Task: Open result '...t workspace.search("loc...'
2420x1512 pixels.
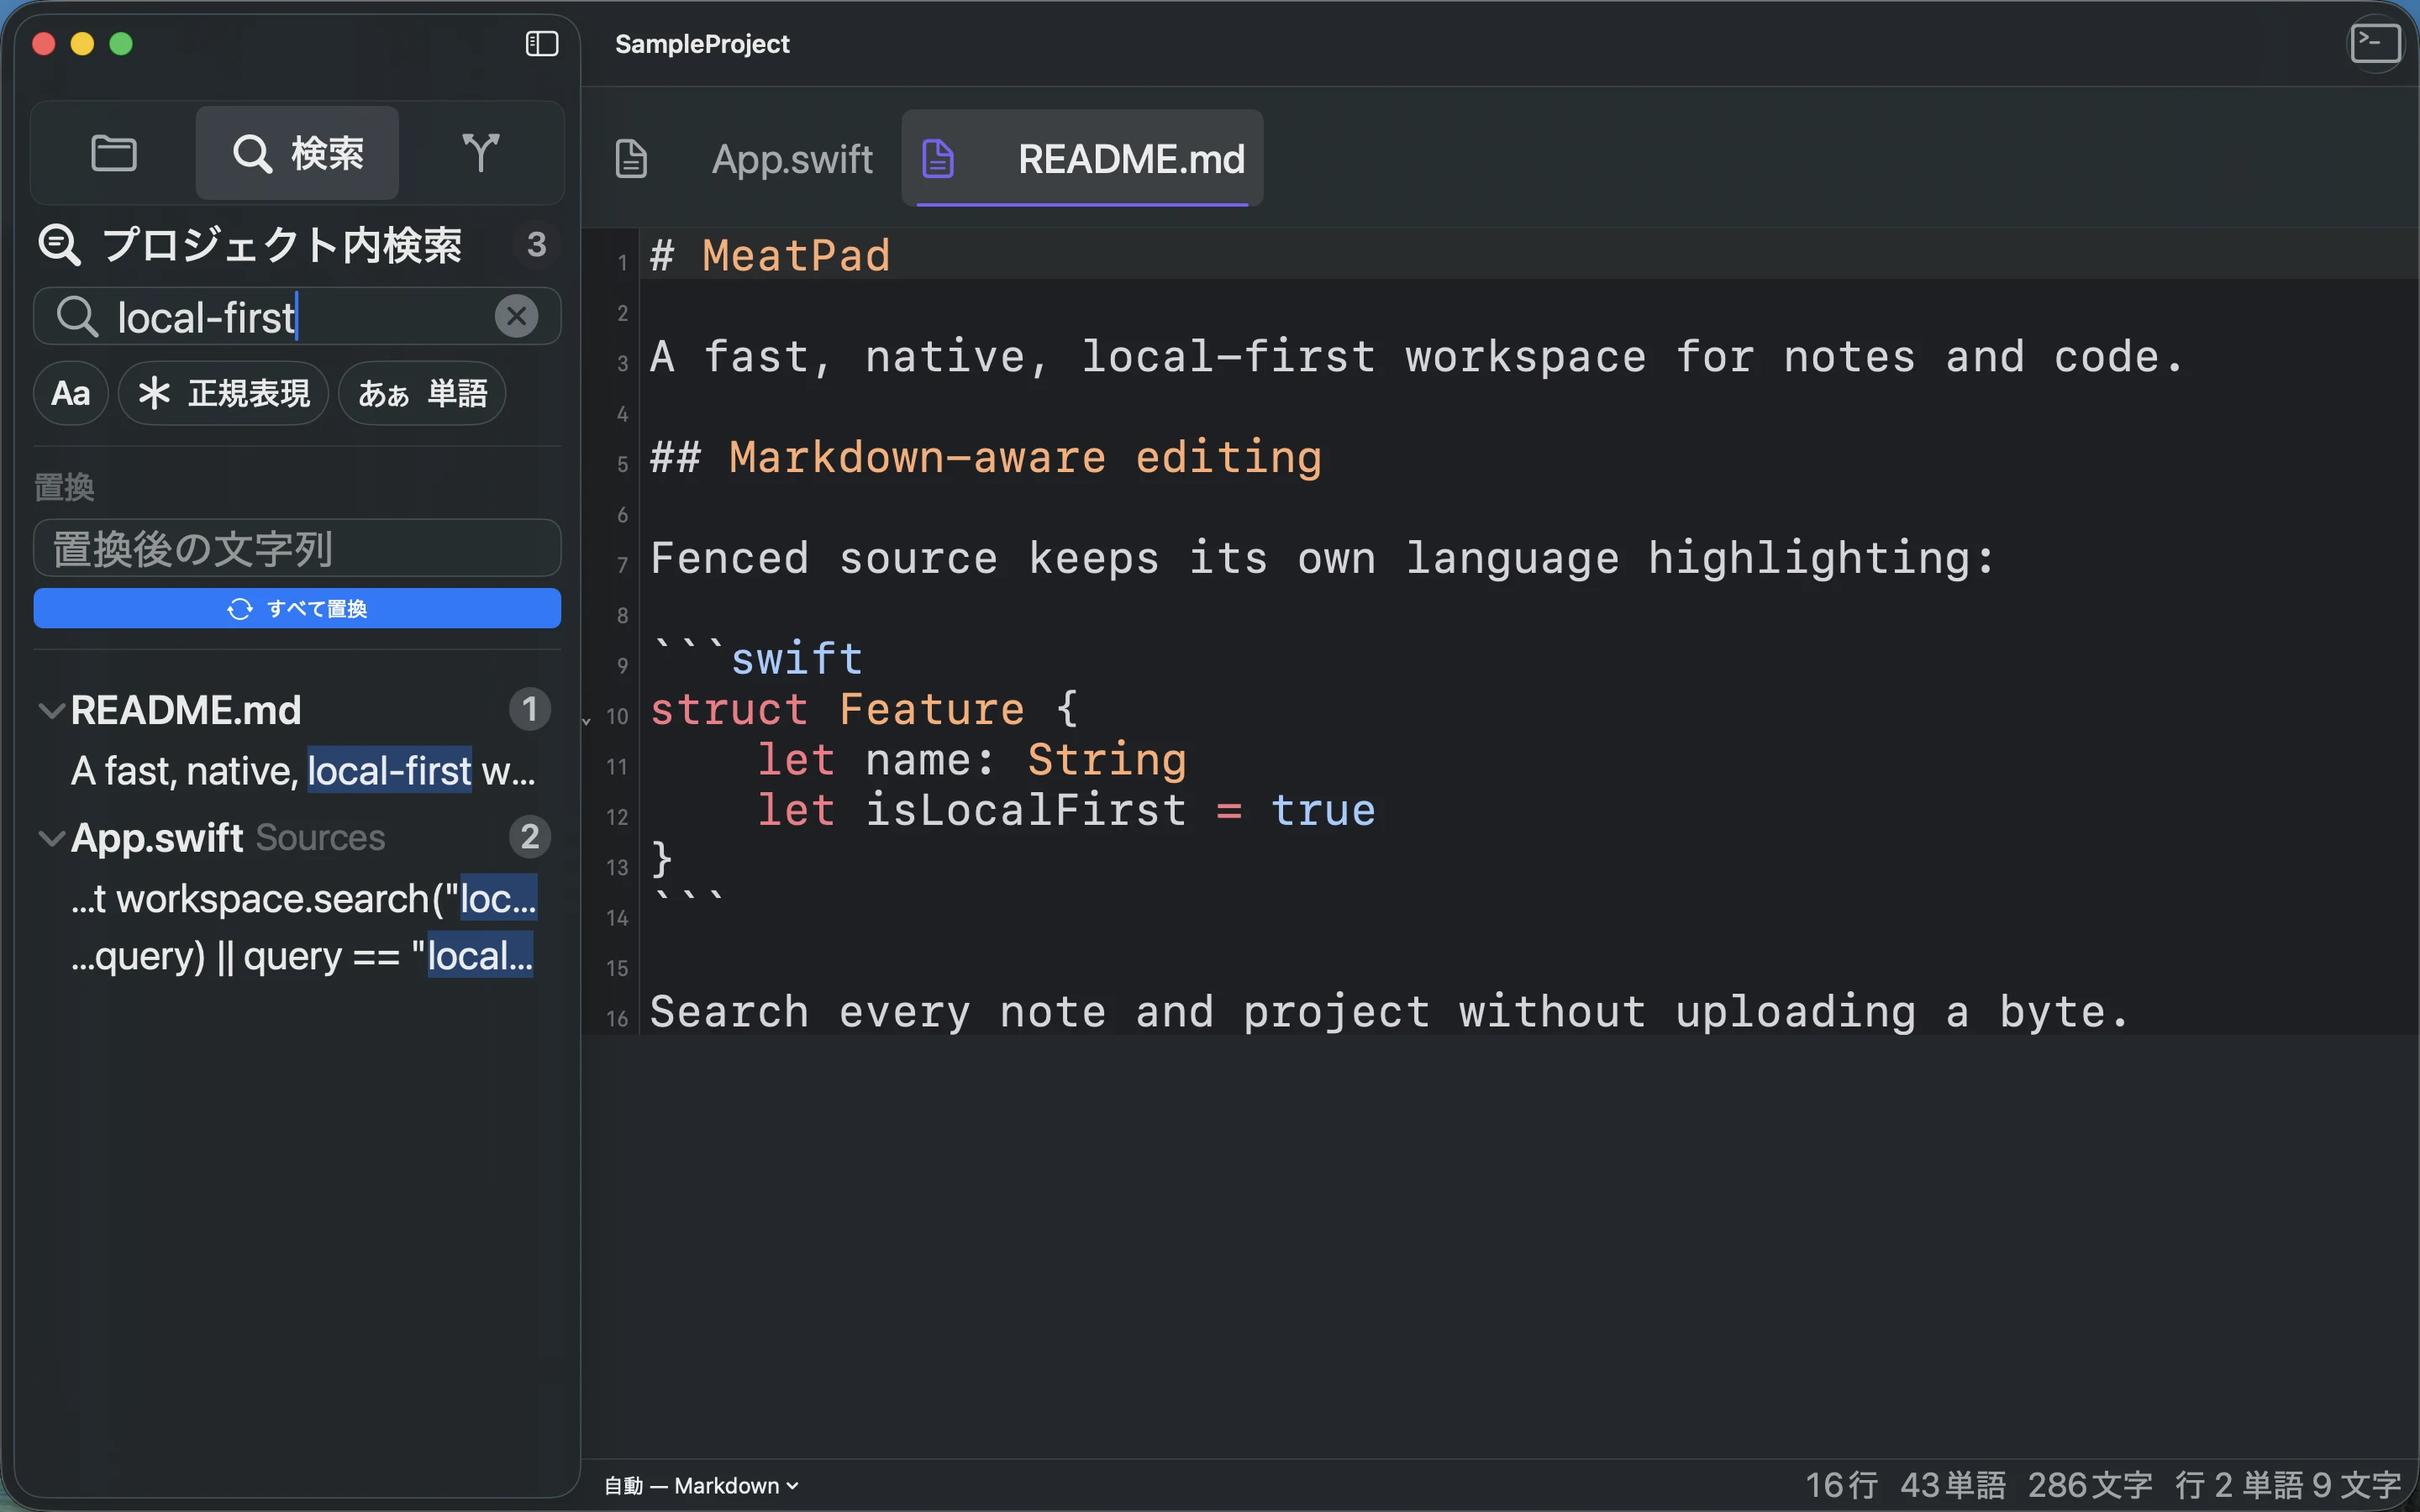Action: click(x=303, y=898)
